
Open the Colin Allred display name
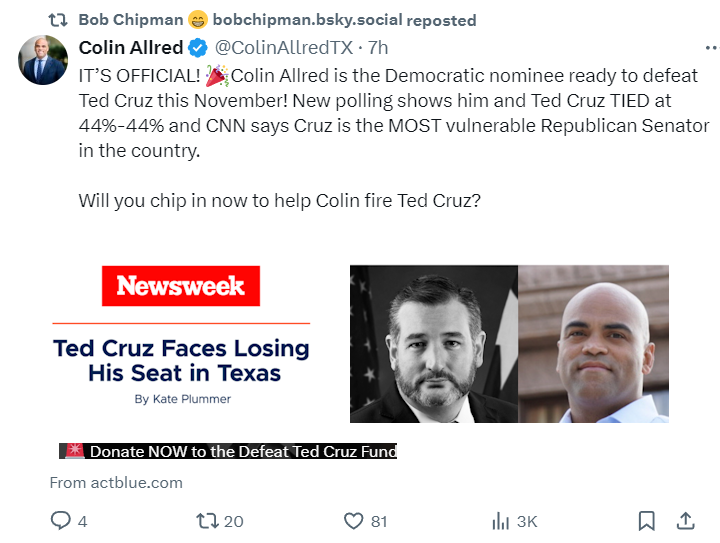(x=131, y=48)
